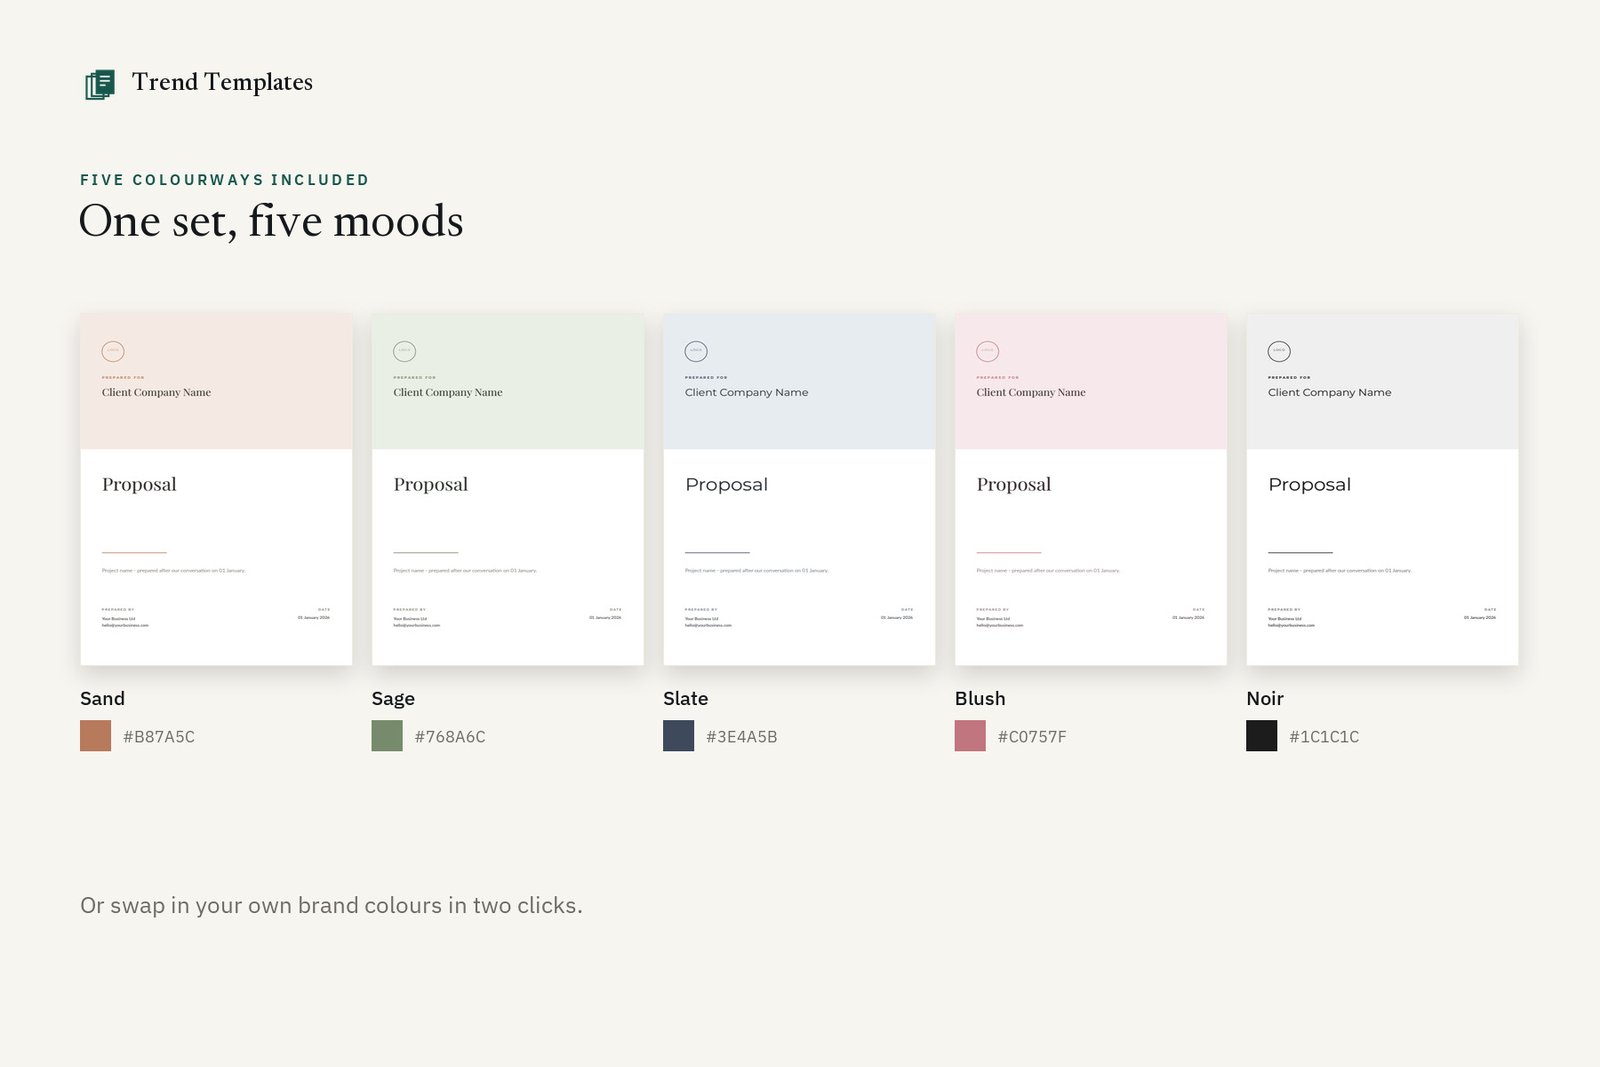Click the Proposal title on Blush template
Screen dimensions: 1600x1067
click(x=1014, y=485)
